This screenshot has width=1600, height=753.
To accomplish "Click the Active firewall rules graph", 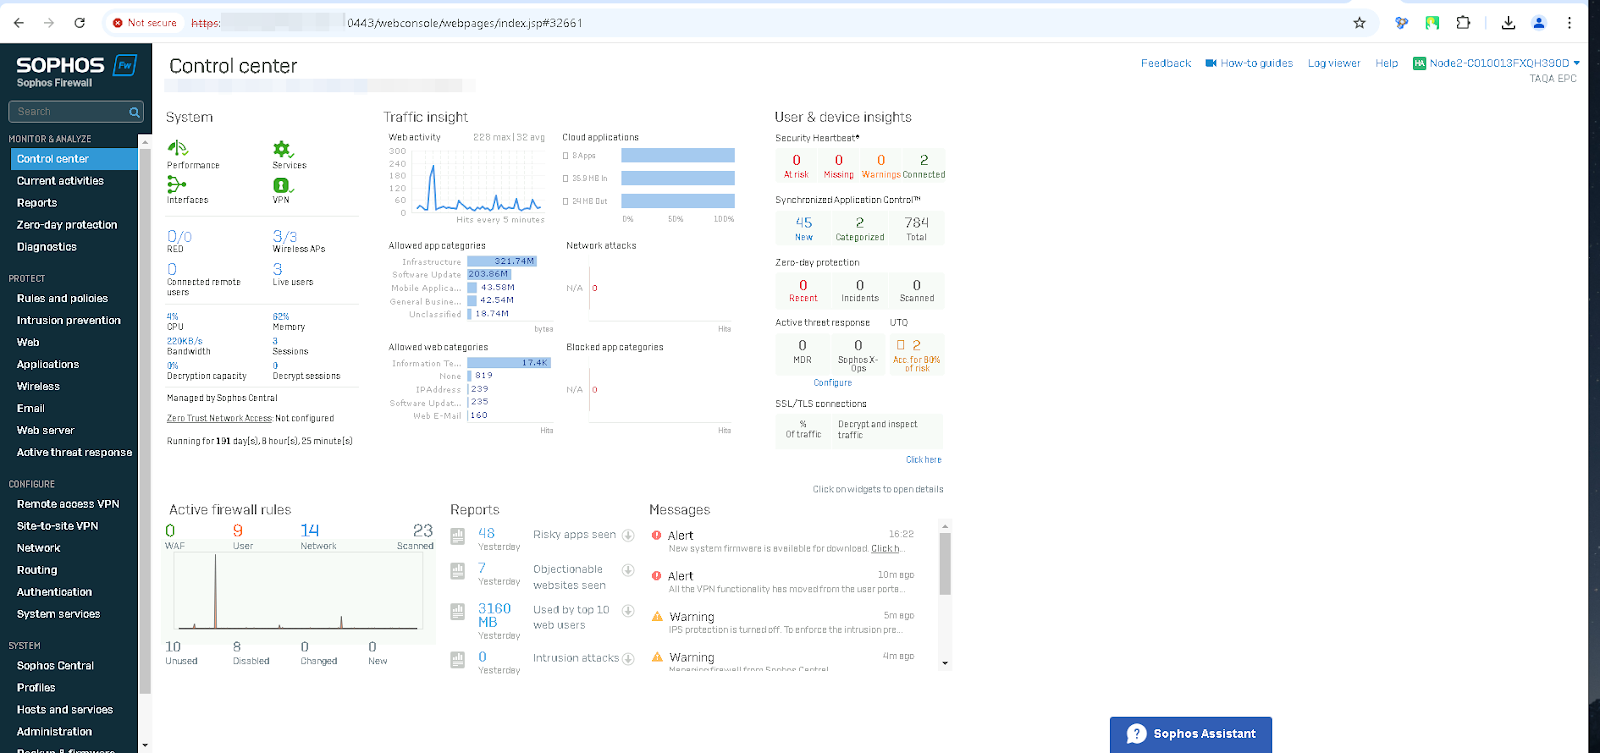I will (297, 591).
